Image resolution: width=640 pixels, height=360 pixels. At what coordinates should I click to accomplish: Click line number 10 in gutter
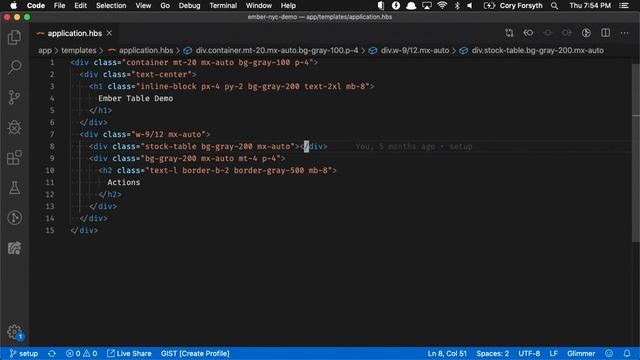coord(50,170)
